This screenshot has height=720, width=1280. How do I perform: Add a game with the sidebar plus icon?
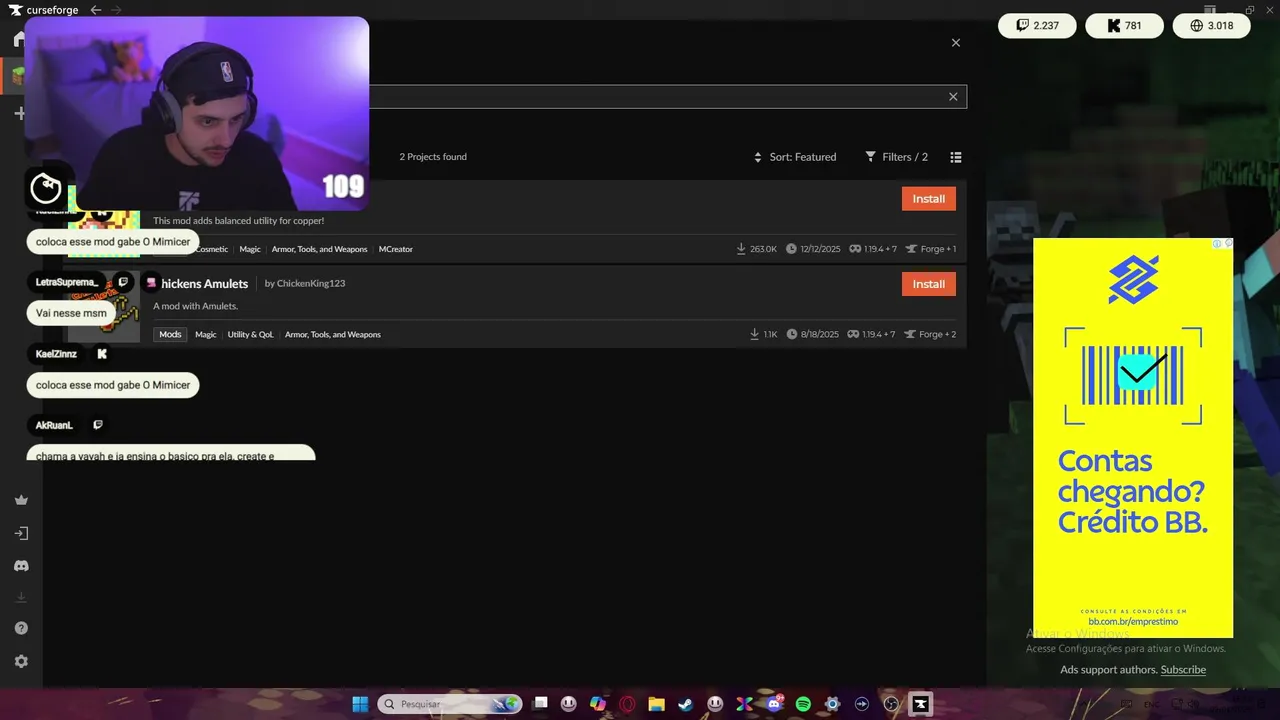[x=19, y=113]
